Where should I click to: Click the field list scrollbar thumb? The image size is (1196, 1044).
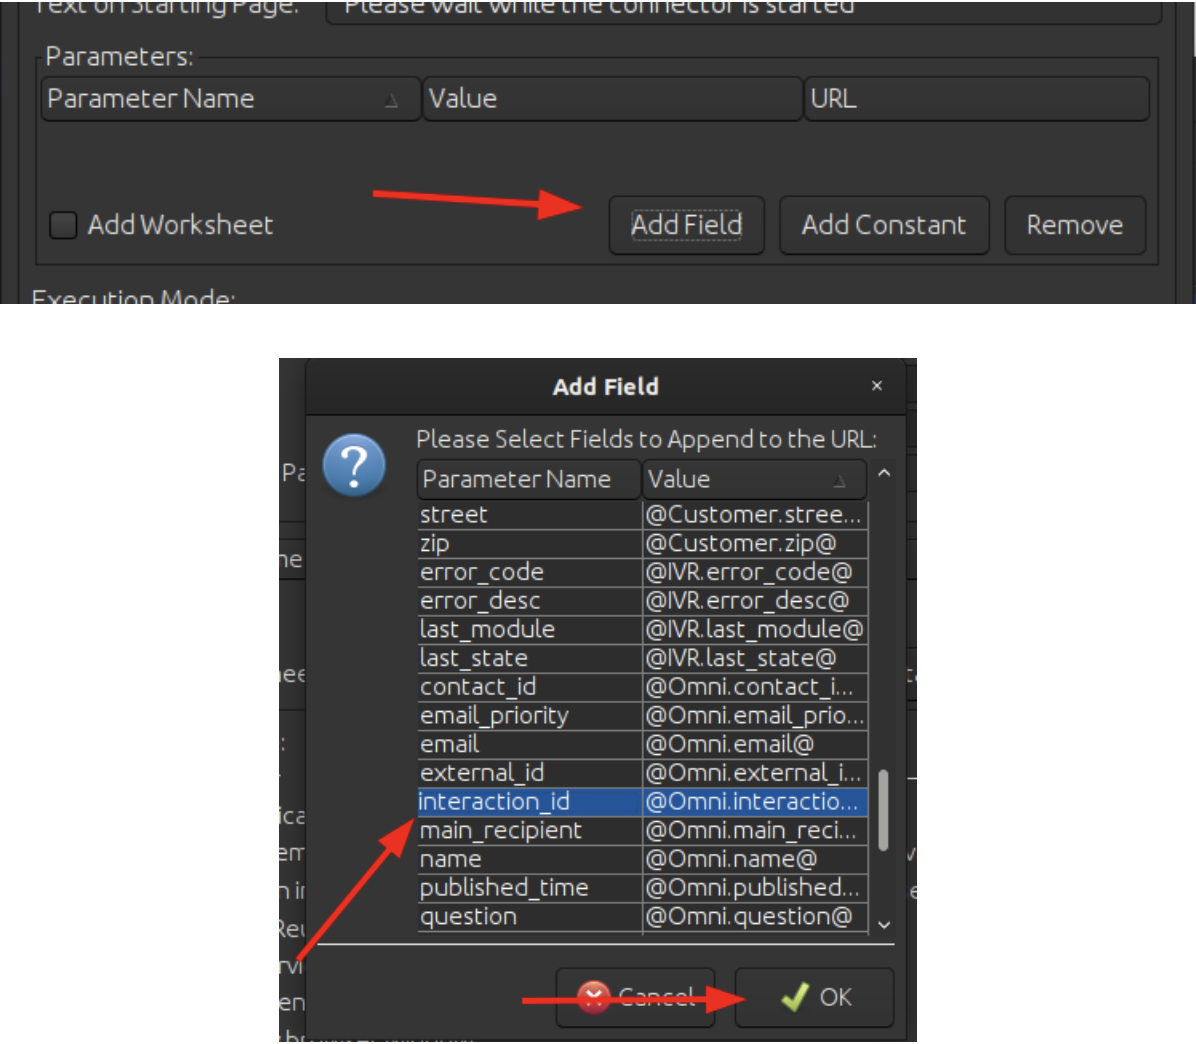(883, 810)
